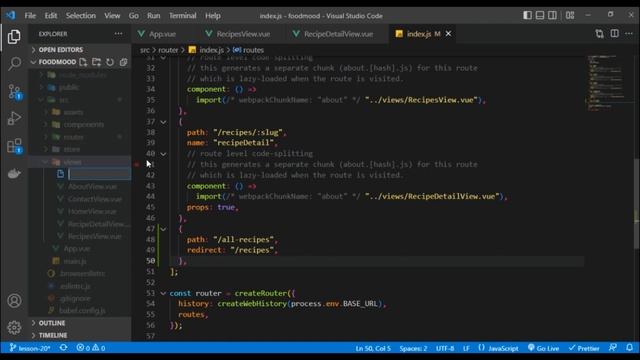
Task: Toggle secondary side bar layout icon
Action: pos(552,16)
